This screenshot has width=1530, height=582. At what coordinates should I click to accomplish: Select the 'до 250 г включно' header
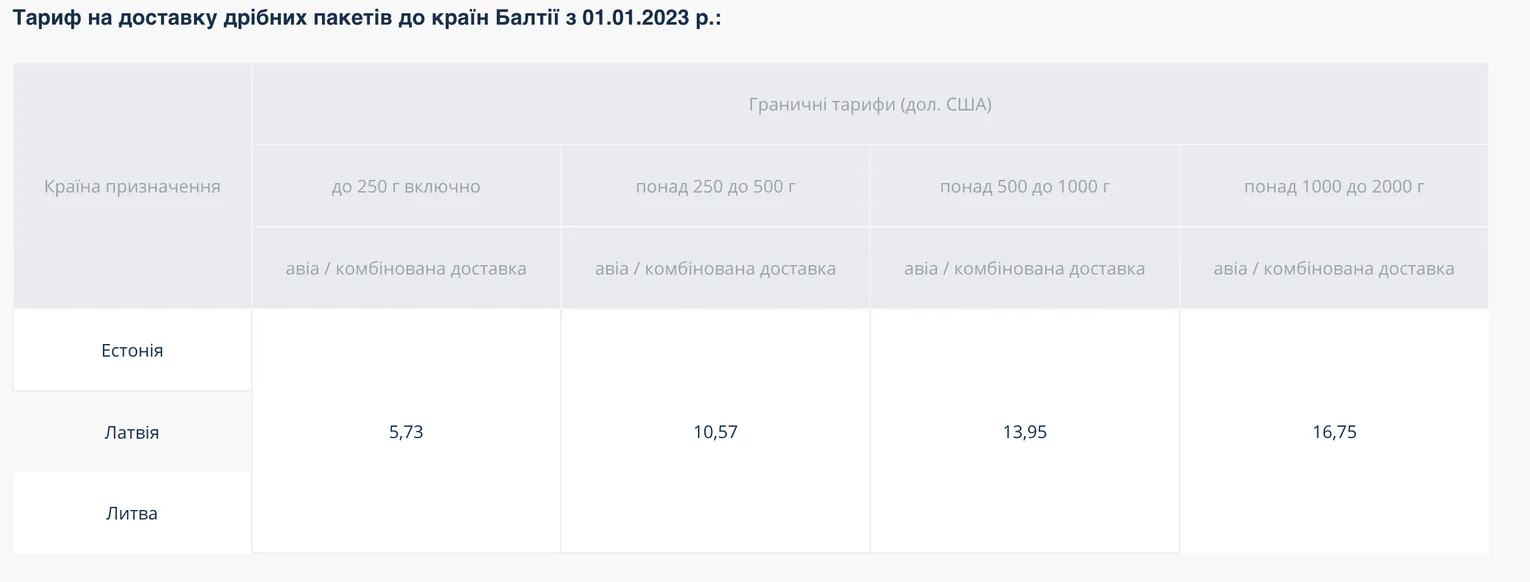(406, 186)
